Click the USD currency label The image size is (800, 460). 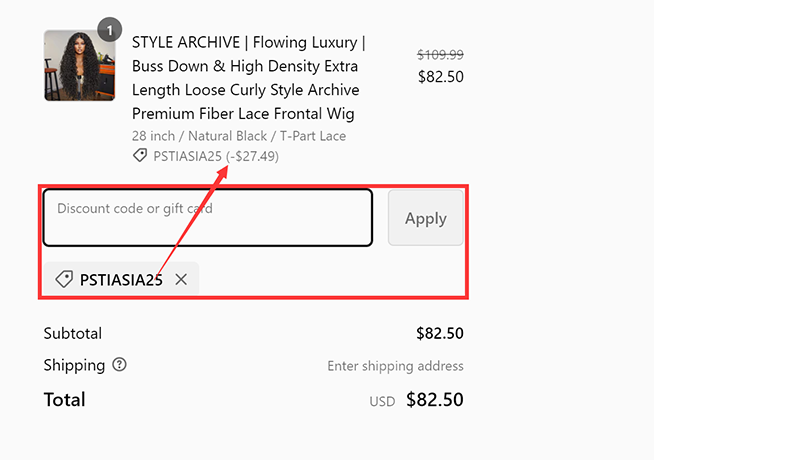point(382,401)
